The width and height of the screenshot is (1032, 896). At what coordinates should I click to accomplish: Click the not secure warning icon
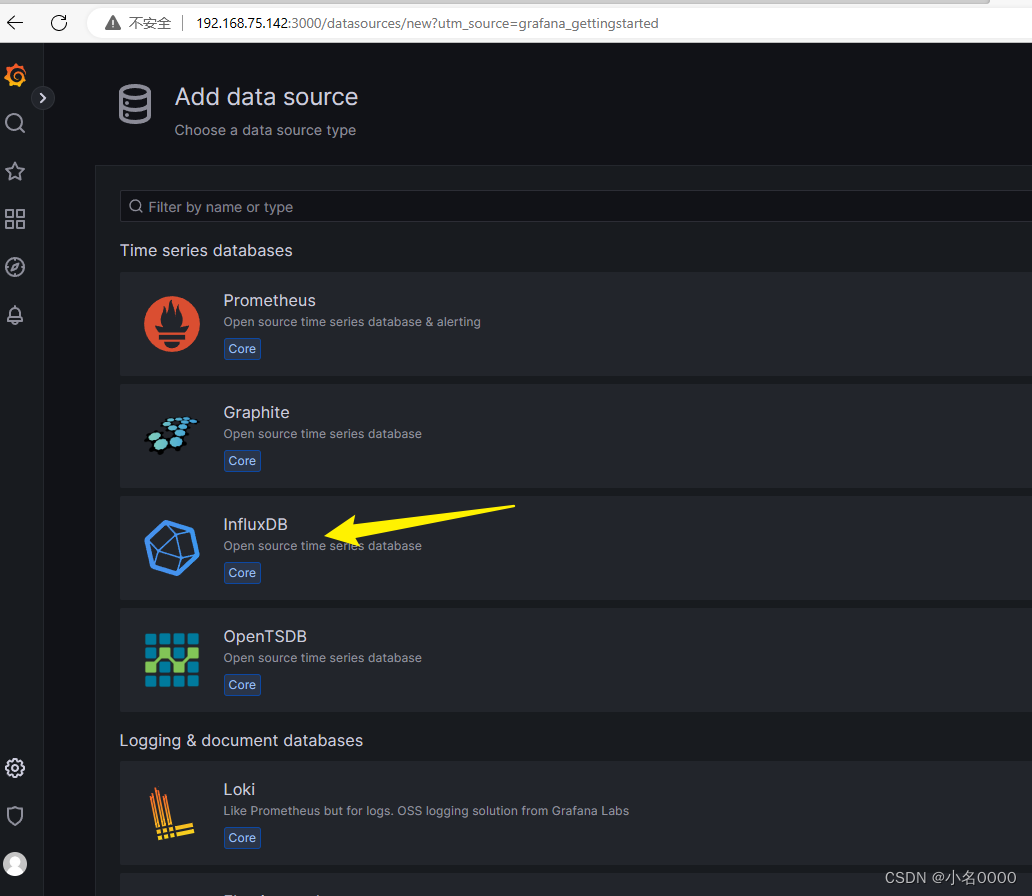(x=113, y=23)
